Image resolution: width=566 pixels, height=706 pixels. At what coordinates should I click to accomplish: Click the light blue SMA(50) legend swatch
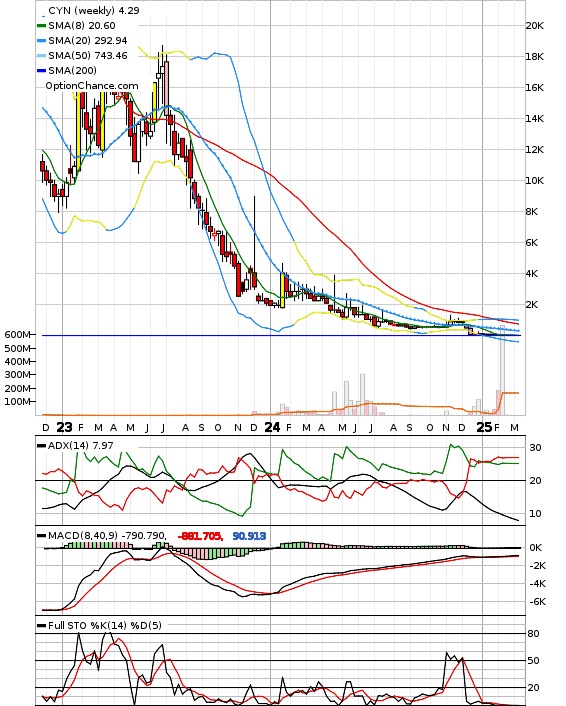pos(41,55)
